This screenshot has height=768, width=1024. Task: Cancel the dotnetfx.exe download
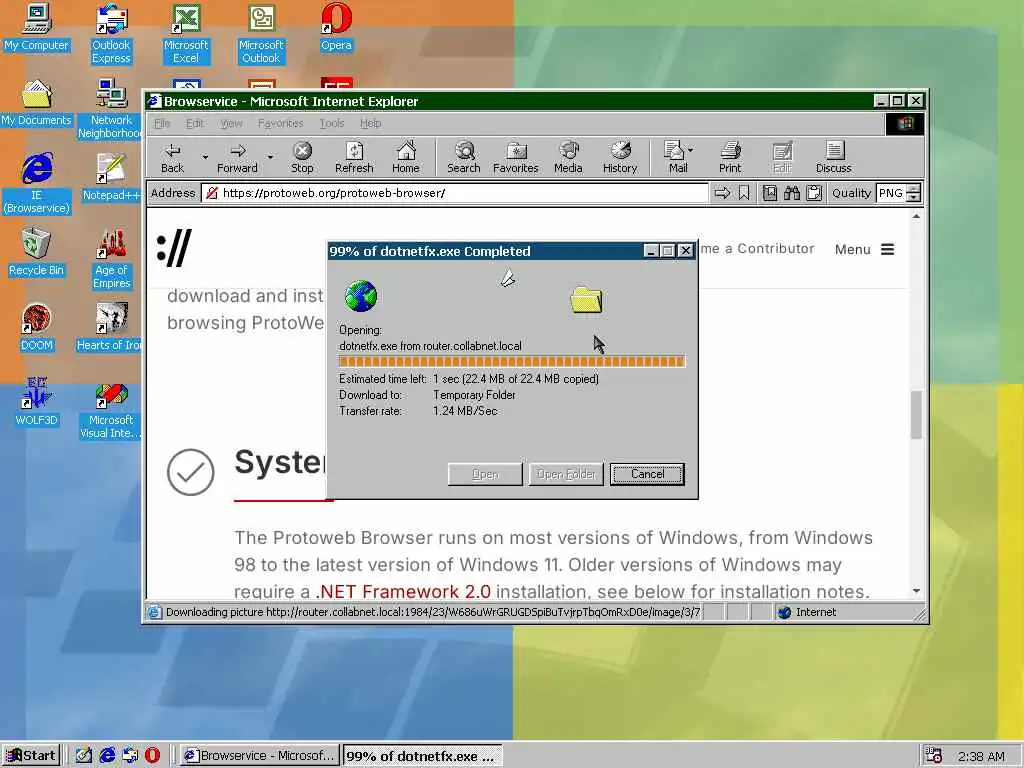(647, 474)
